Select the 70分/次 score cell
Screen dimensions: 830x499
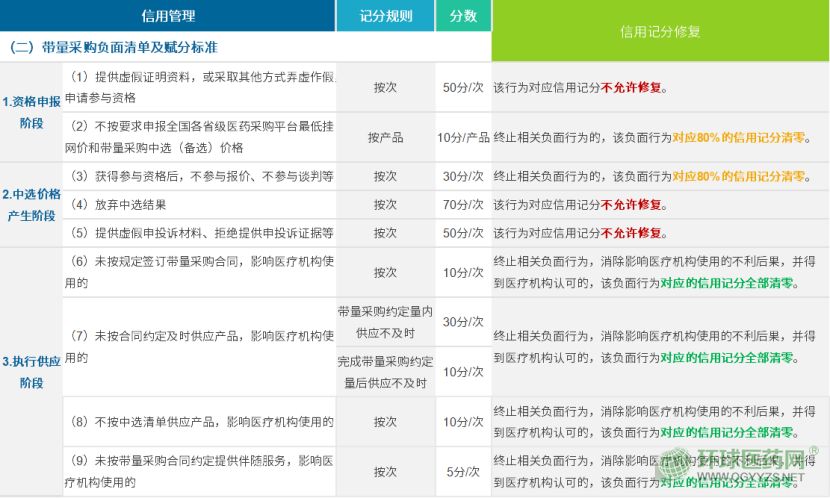[x=463, y=205]
